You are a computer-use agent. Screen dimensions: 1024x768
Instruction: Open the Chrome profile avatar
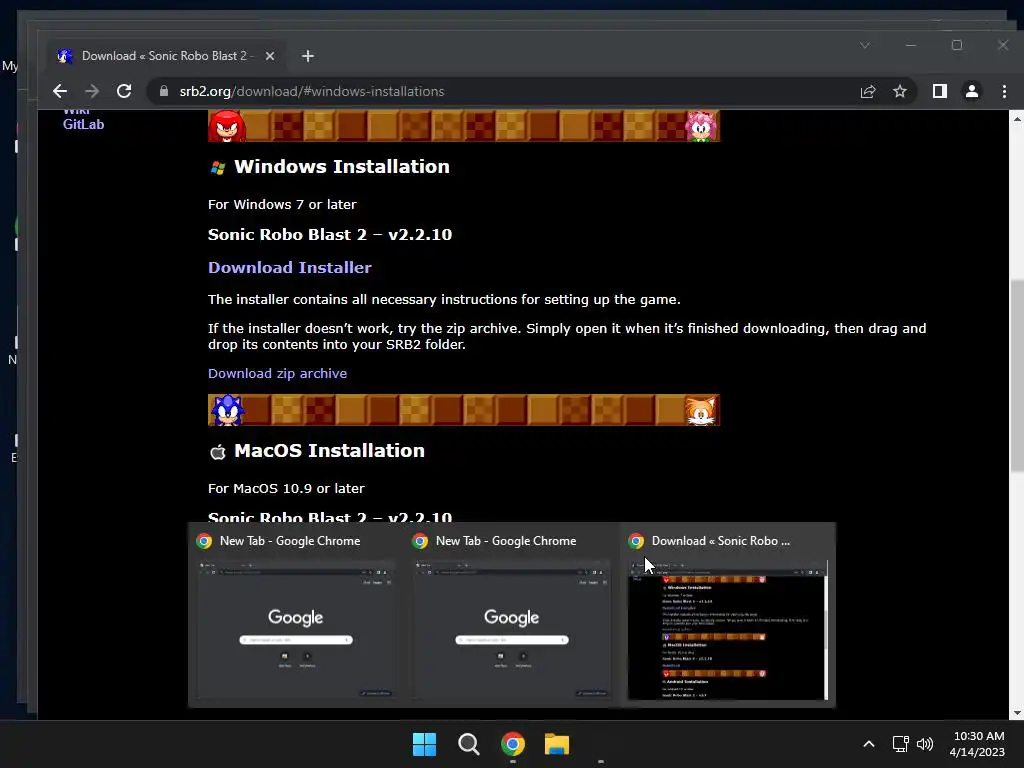[x=972, y=91]
